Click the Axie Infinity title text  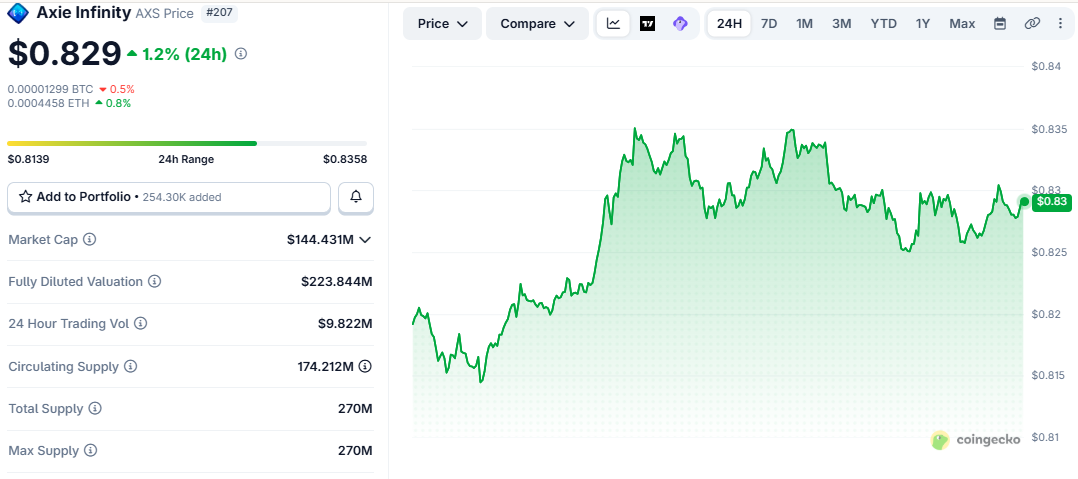tap(83, 12)
